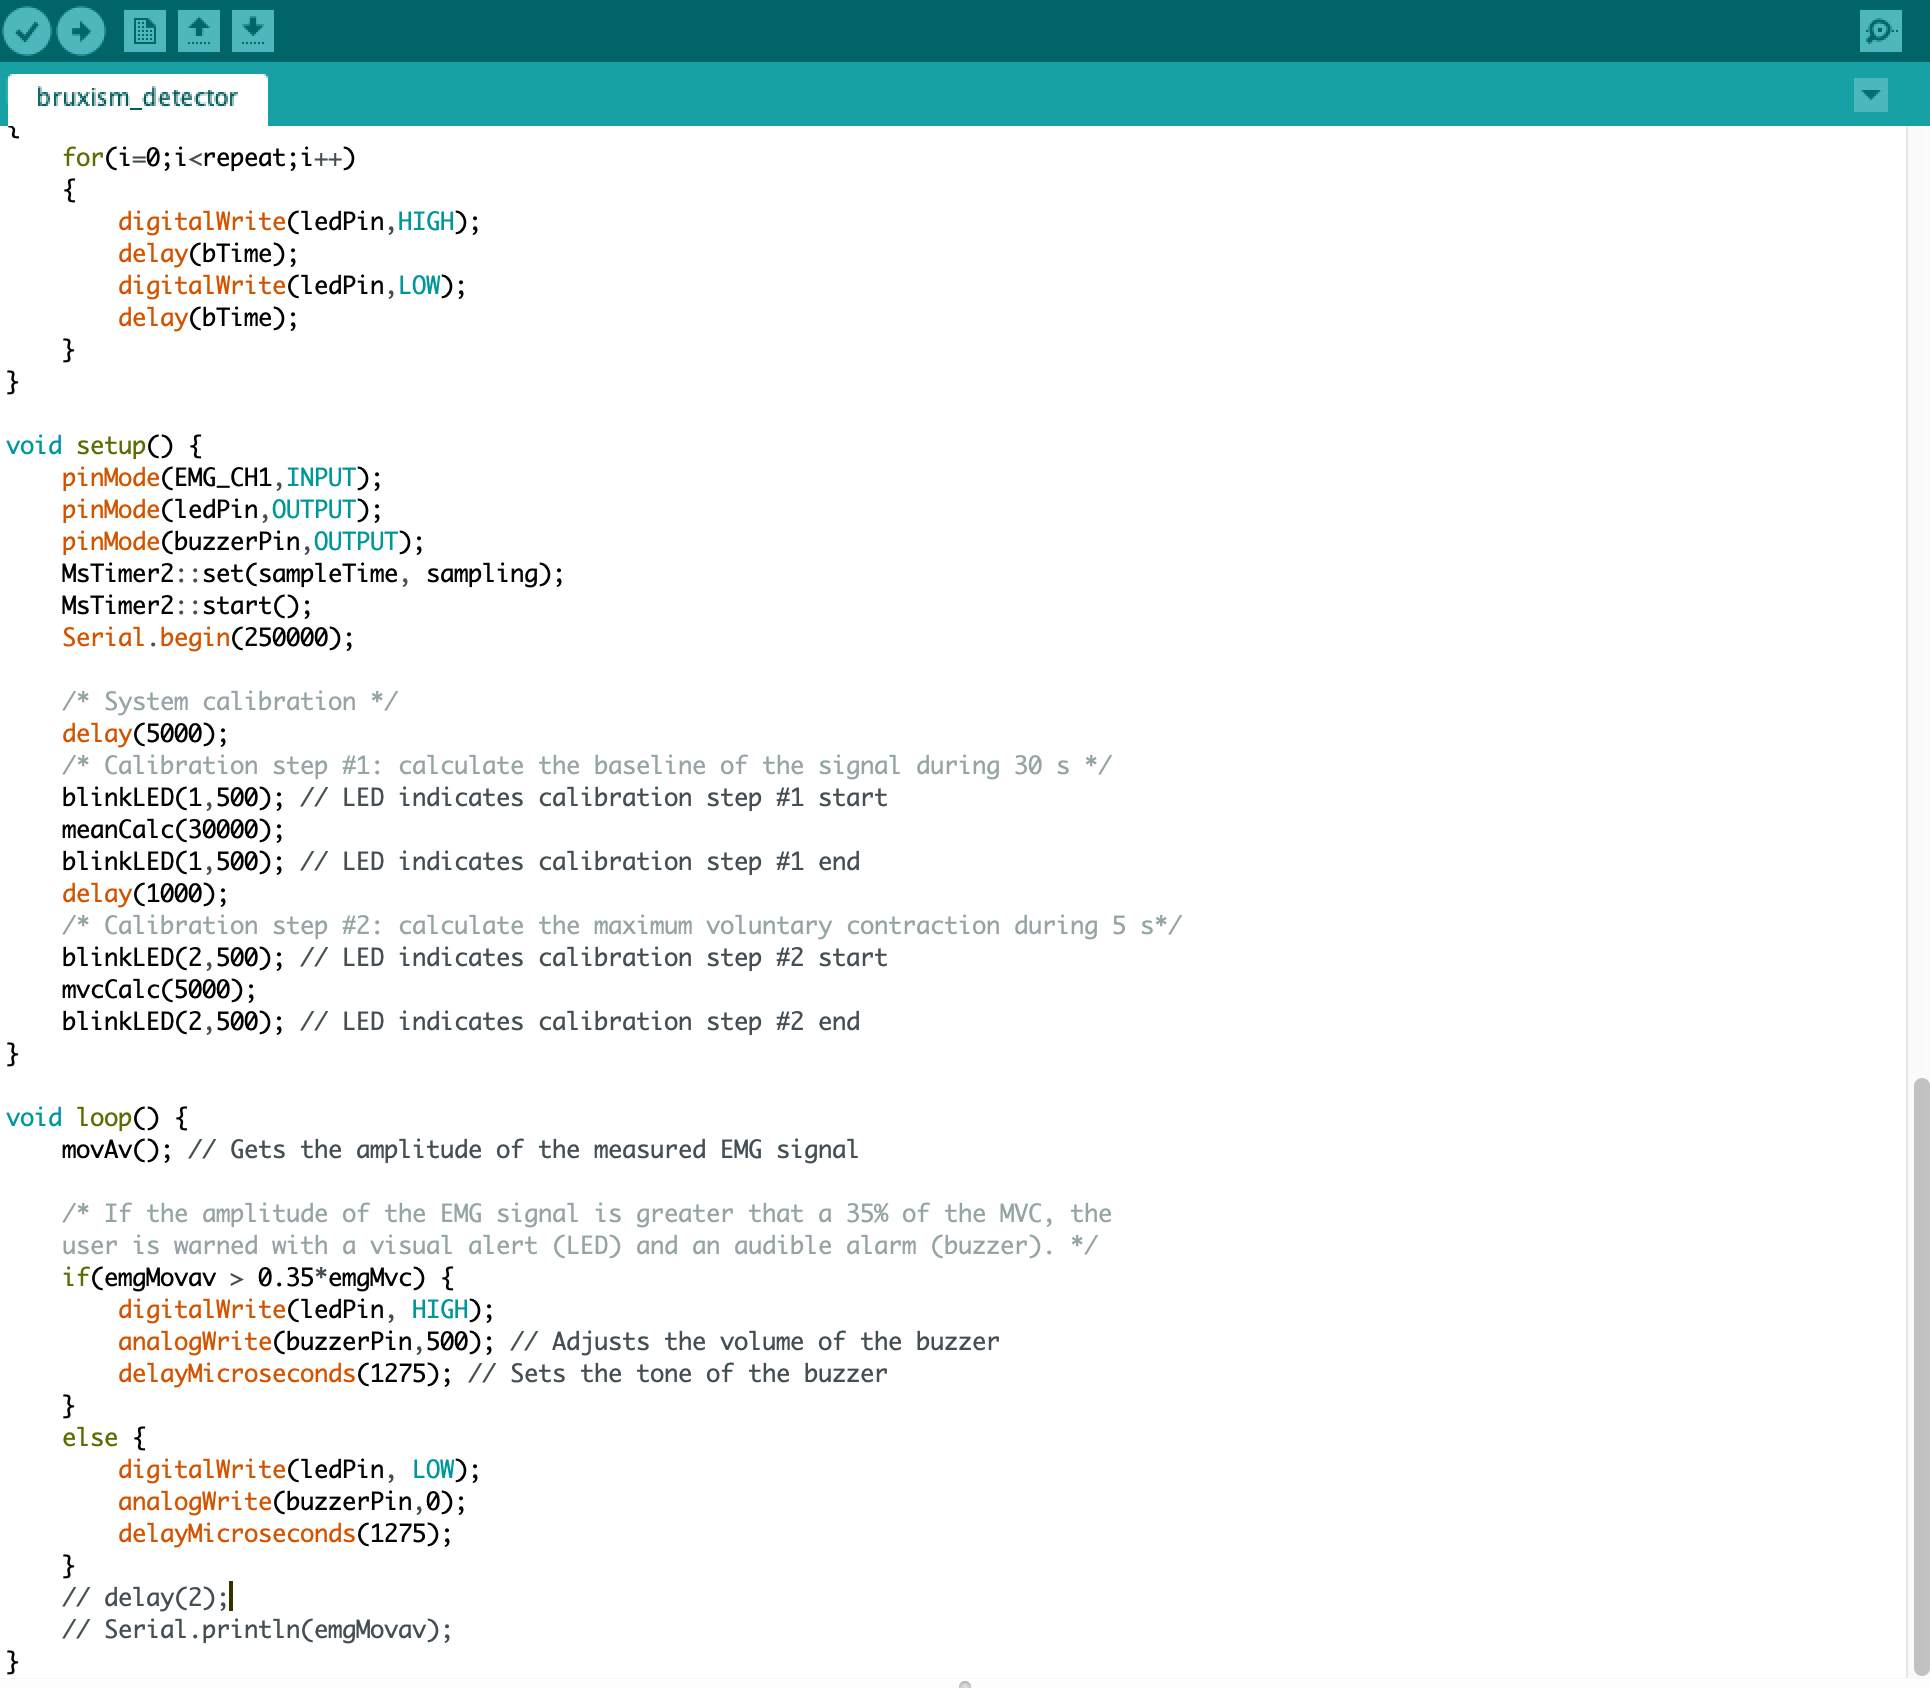Screen dimensions: 1930x1688
Task: Click the line 'mvcCalc(5000);'
Action: (159, 990)
